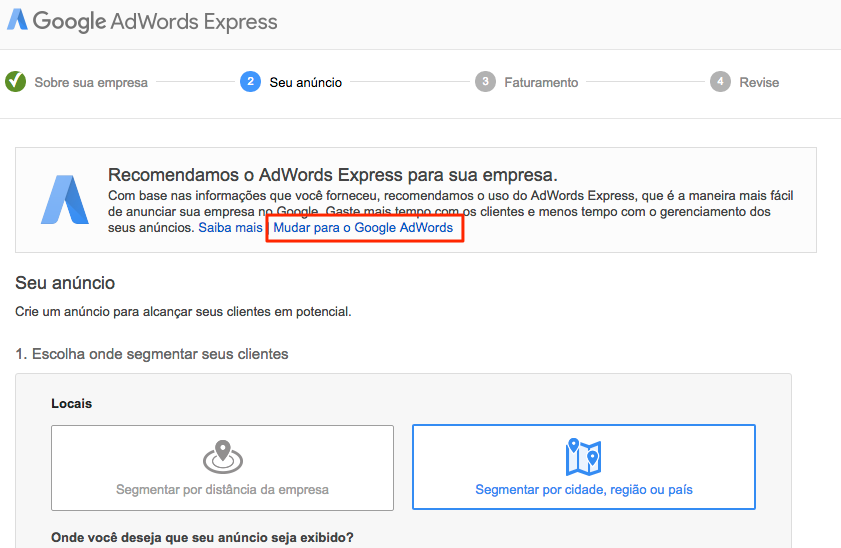Click text Crie um anúncio para alcançar clientes
The height and width of the screenshot is (548, 841).
(183, 312)
